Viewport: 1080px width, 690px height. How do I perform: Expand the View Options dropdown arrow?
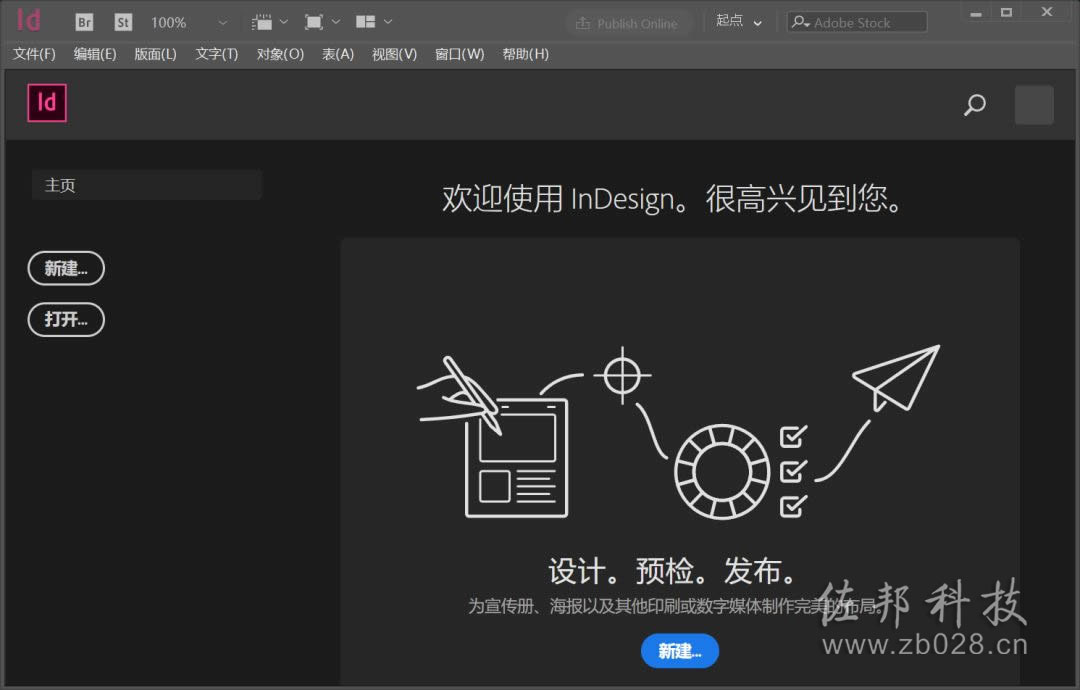click(284, 22)
